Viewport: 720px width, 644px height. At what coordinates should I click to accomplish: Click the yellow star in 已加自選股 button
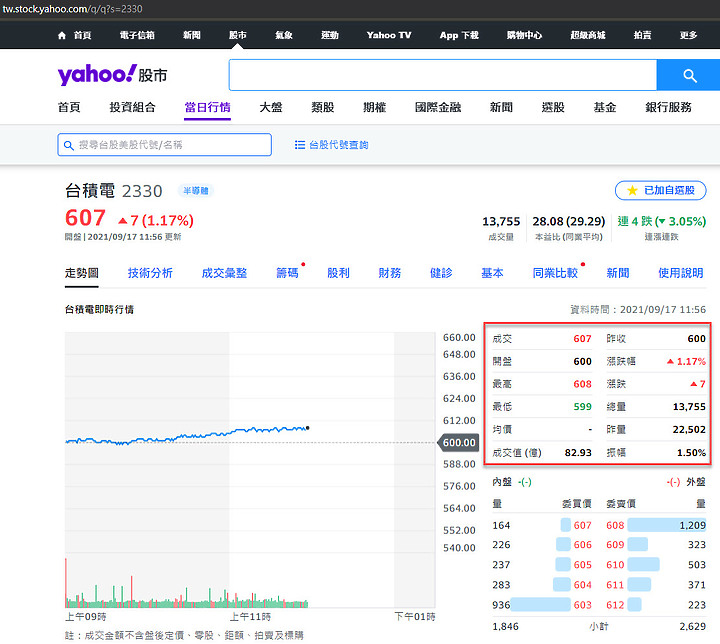pos(632,190)
